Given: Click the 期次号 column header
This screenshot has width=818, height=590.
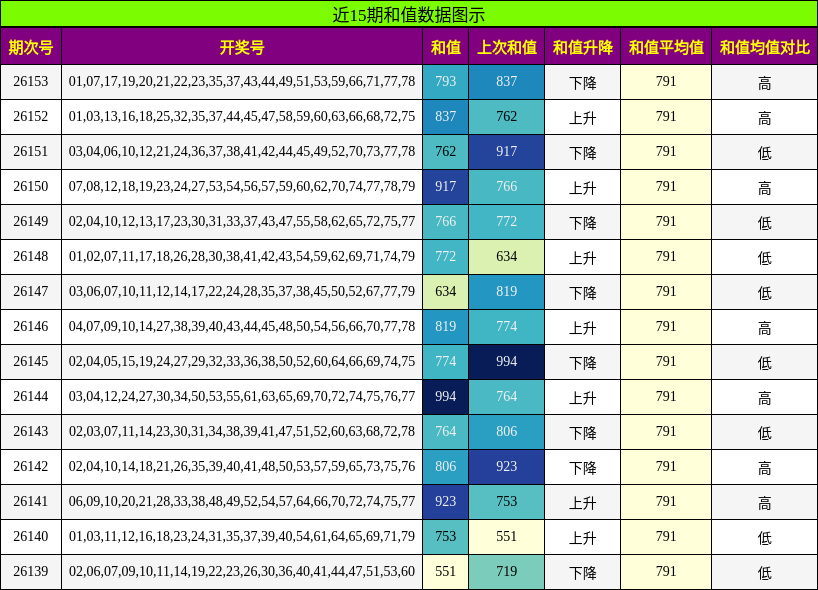Looking at the screenshot, I should click(x=31, y=47).
